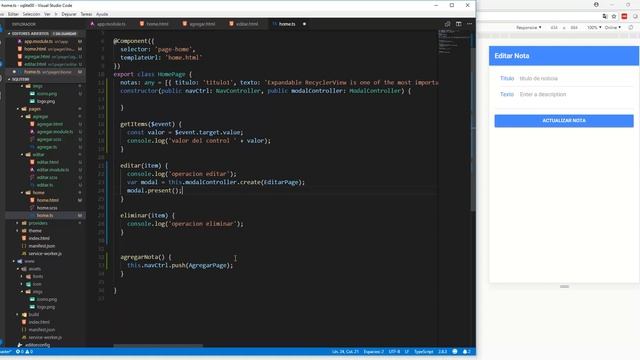The width and height of the screenshot is (640, 360).
Task: Click the split editor icon
Action: coord(459,24)
